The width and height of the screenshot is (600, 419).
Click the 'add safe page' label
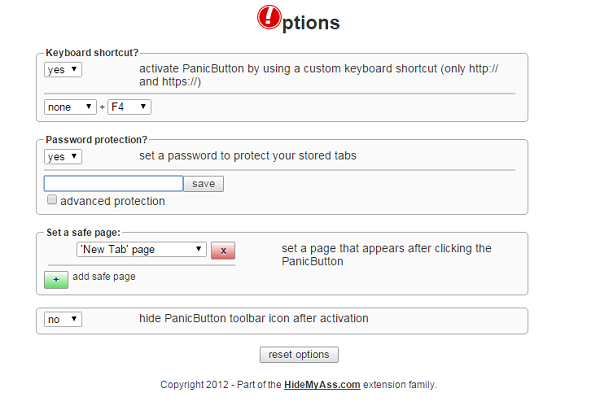click(x=106, y=277)
